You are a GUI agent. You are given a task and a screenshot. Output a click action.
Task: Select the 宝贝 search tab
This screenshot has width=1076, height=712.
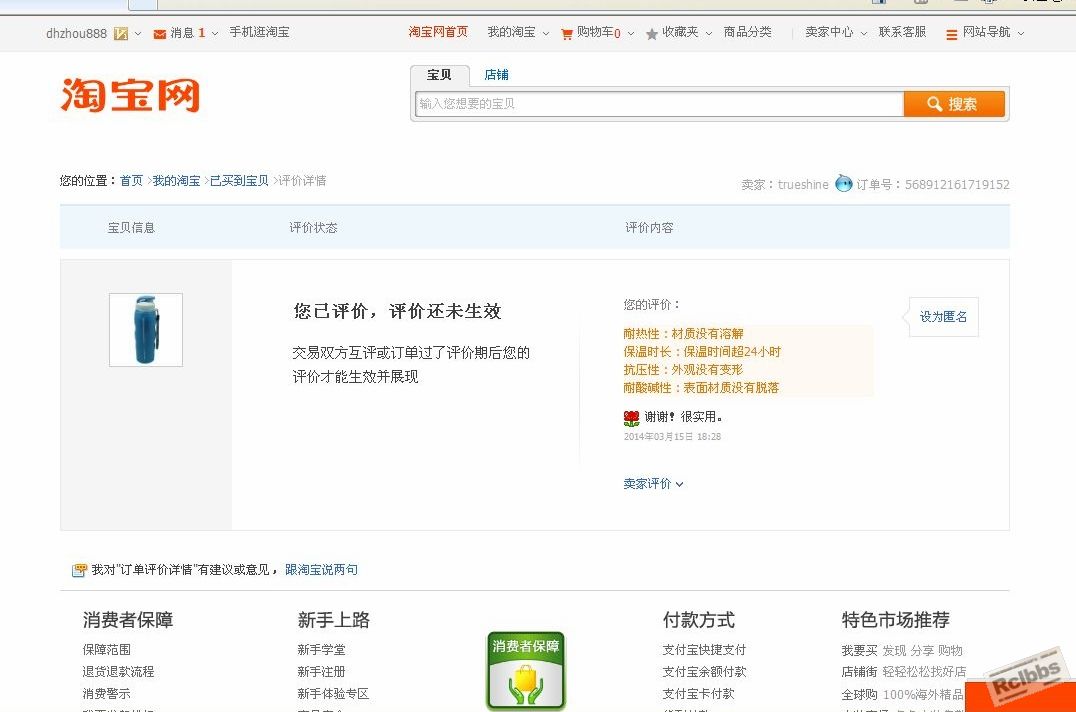click(439, 75)
